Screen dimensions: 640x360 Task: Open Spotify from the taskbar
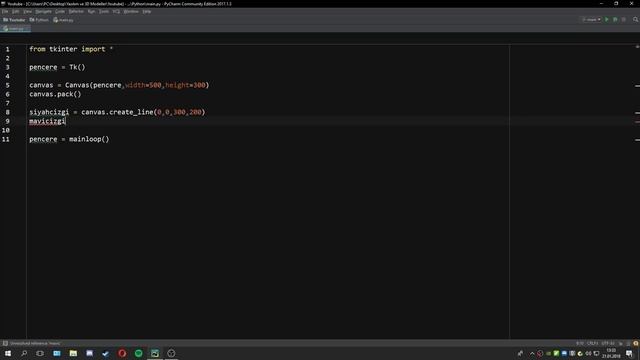pyautogui.click(x=138, y=353)
